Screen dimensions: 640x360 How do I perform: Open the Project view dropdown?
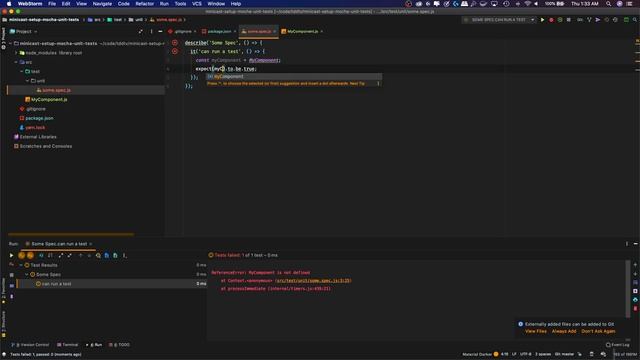[23, 31]
